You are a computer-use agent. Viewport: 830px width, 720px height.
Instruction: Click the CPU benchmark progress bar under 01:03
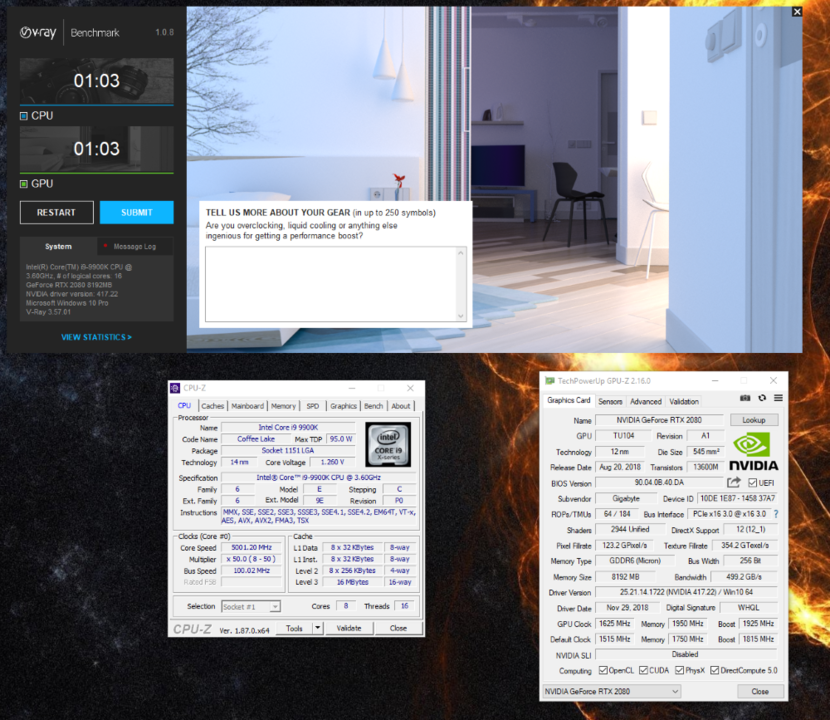[97, 105]
